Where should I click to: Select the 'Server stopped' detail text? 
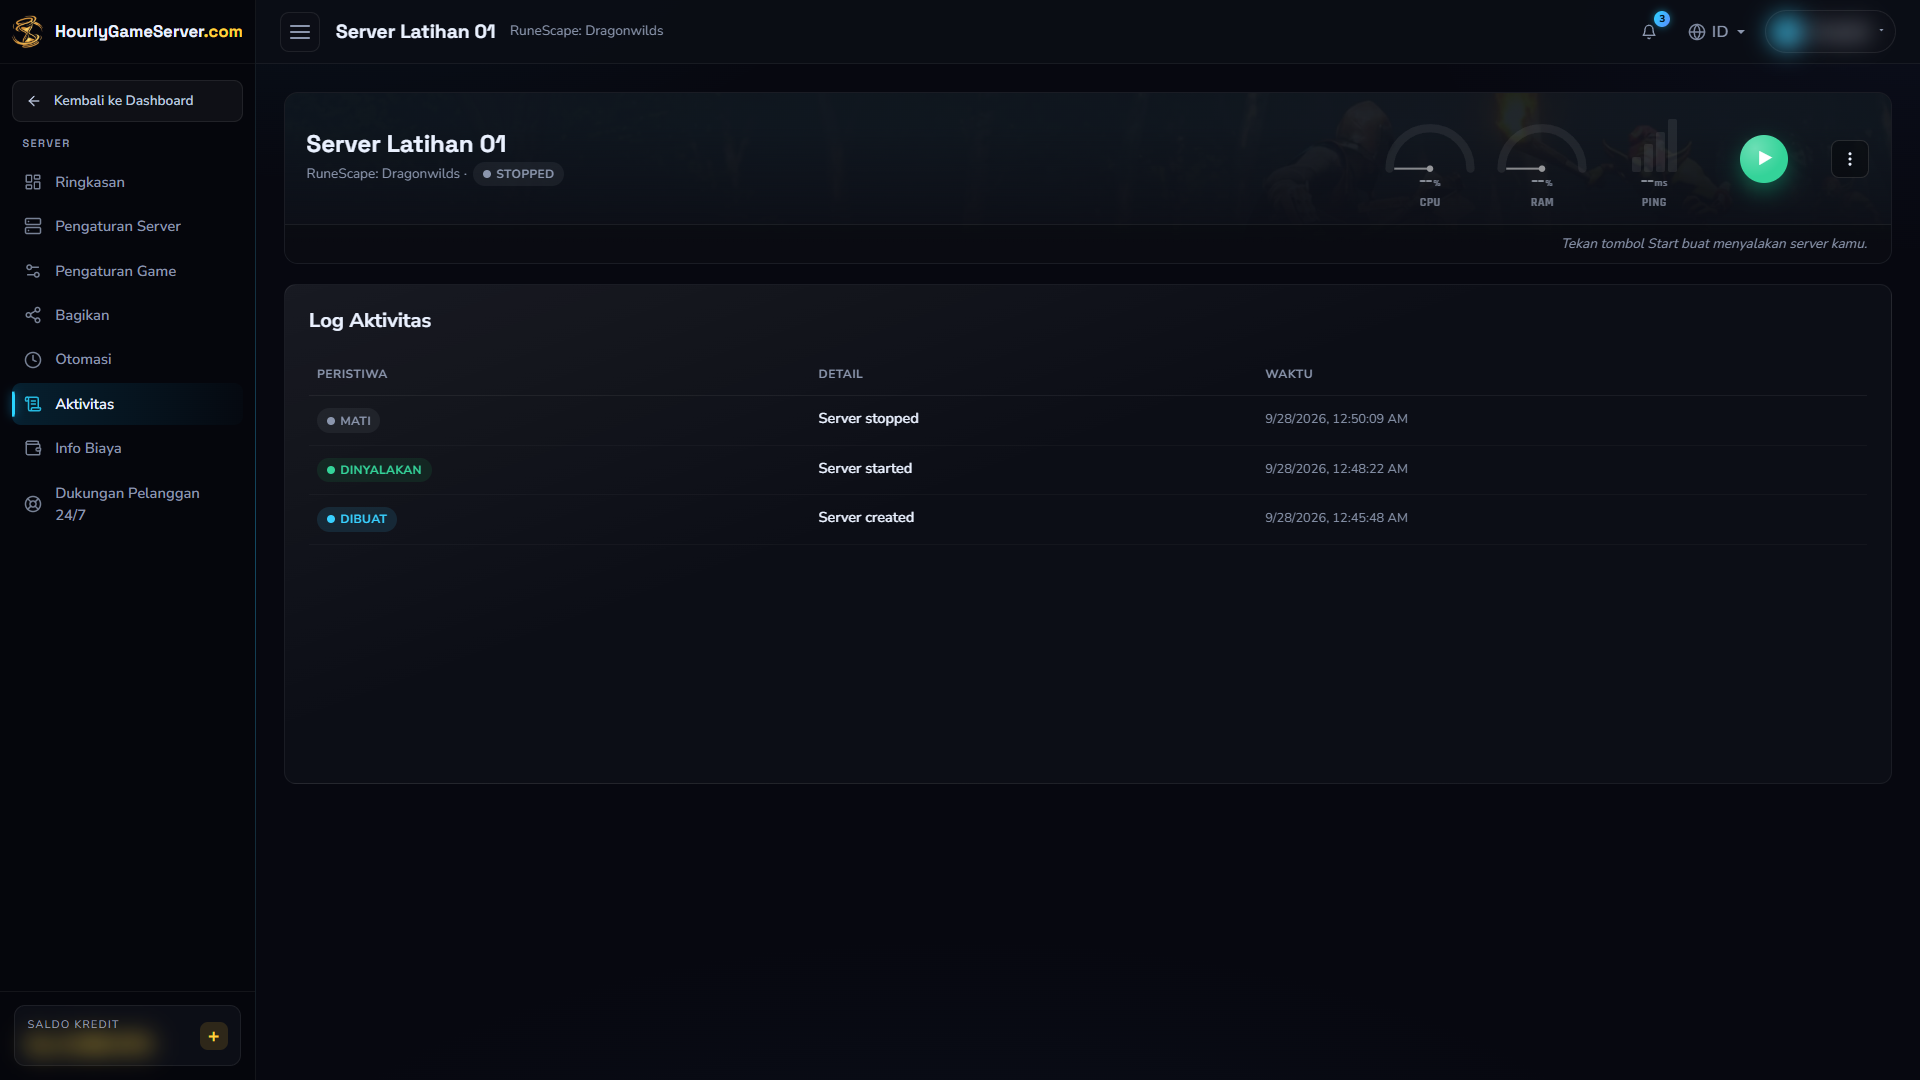coord(868,419)
